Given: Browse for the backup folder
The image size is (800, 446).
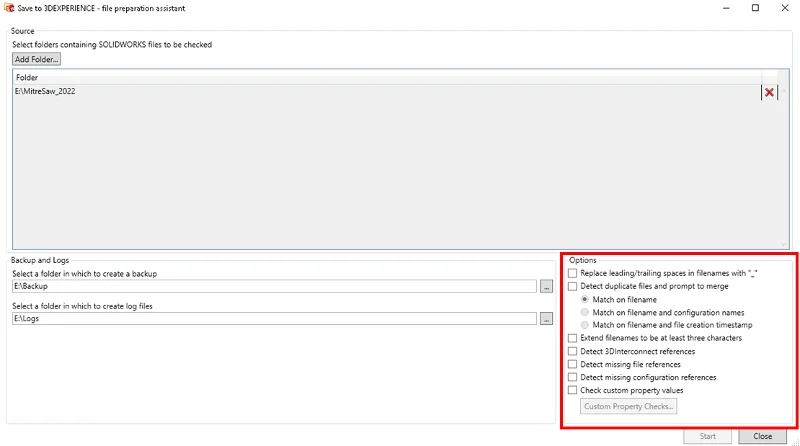Looking at the screenshot, I should pyautogui.click(x=546, y=286).
